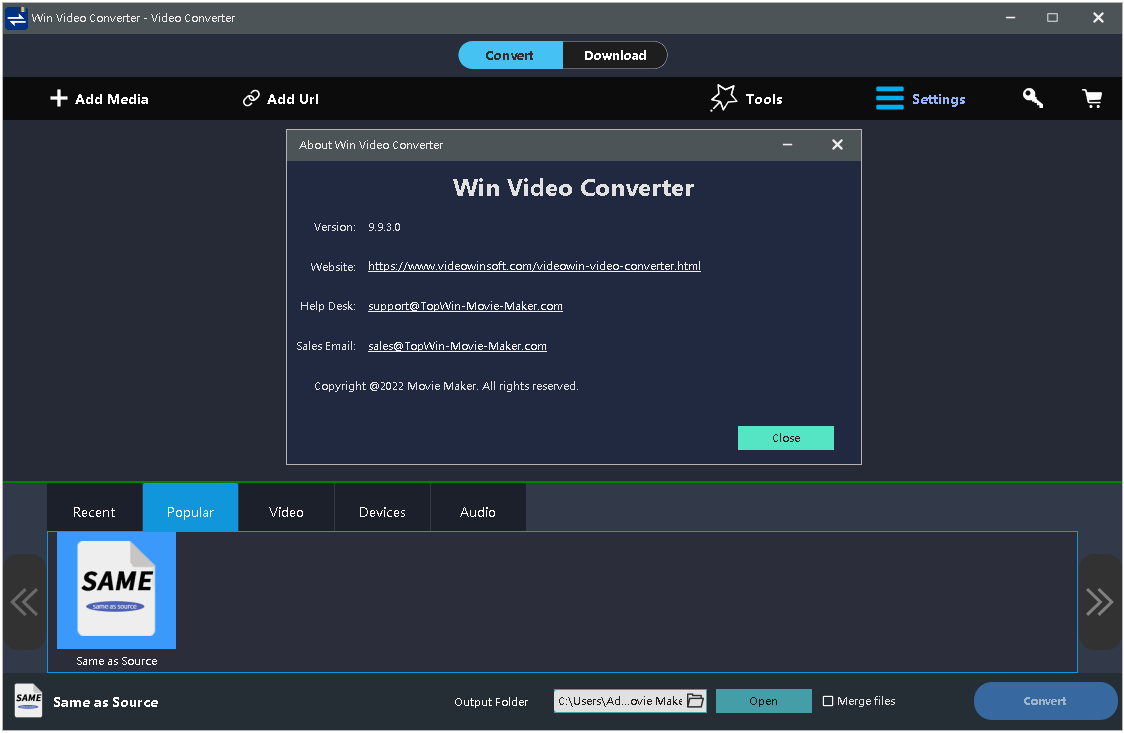Maximize the main Win Video Converter window
This screenshot has height=733, width=1124.
coord(1052,18)
